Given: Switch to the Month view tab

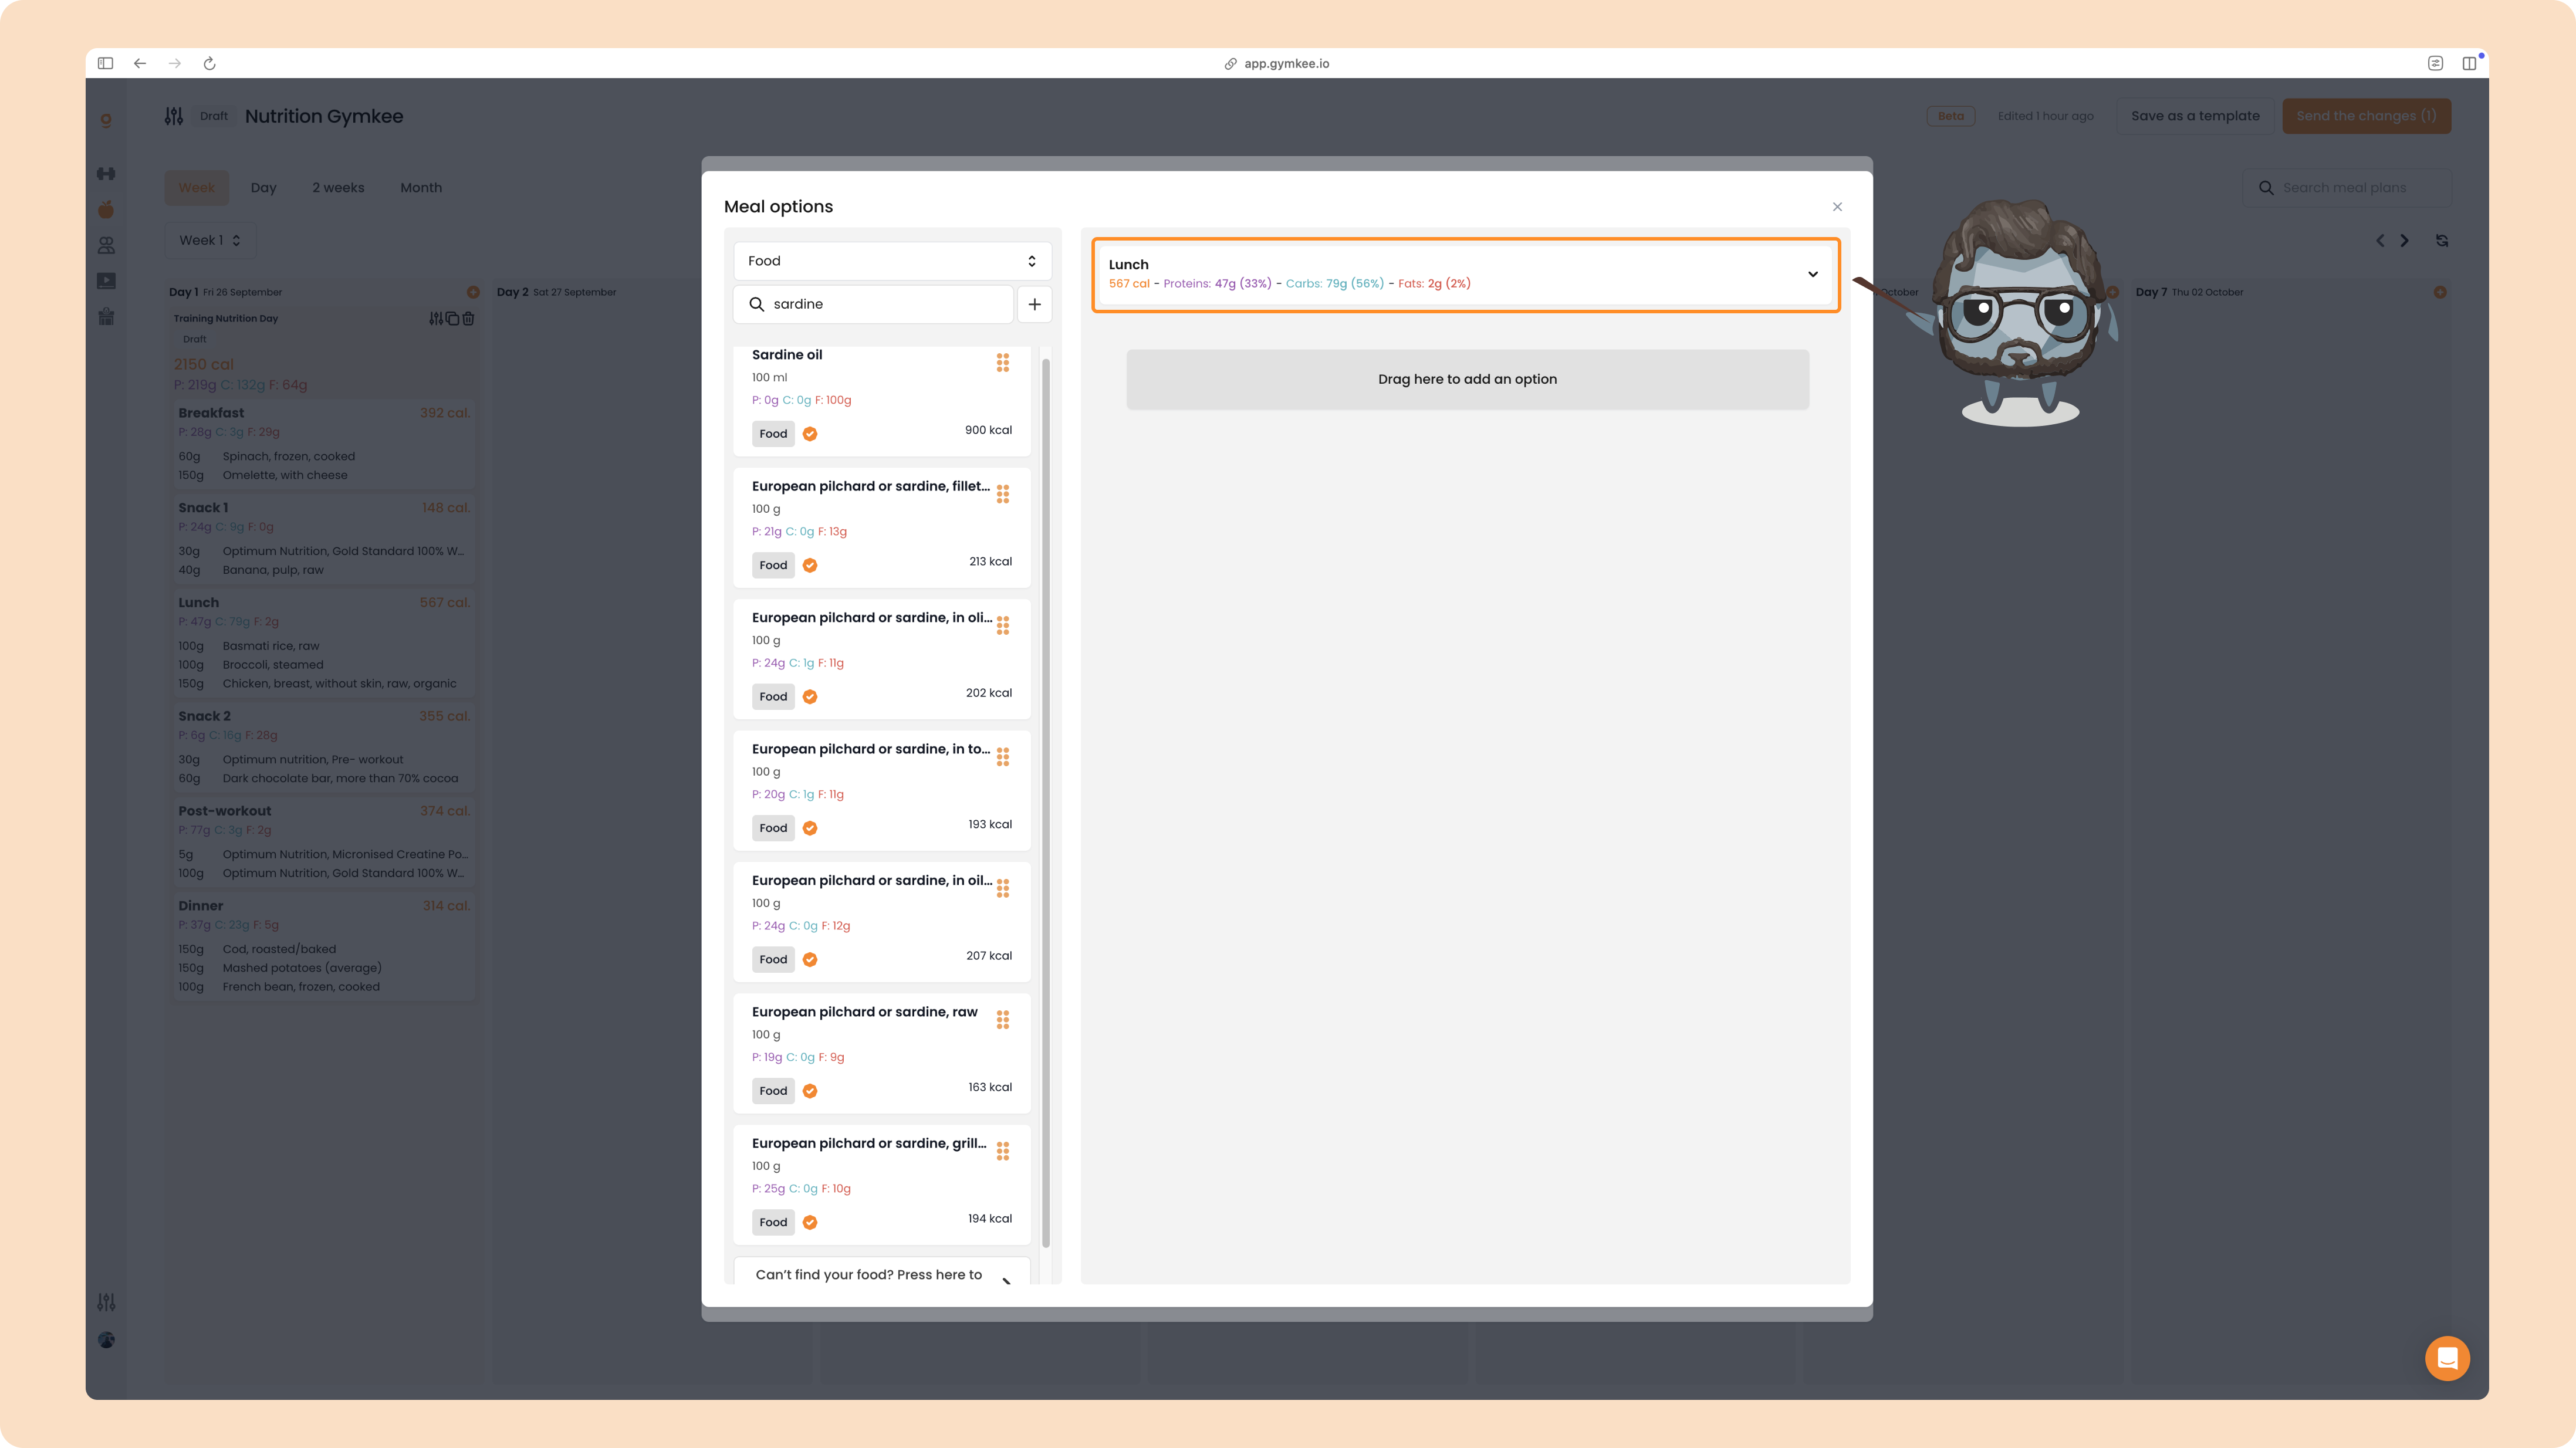Looking at the screenshot, I should click(421, 188).
